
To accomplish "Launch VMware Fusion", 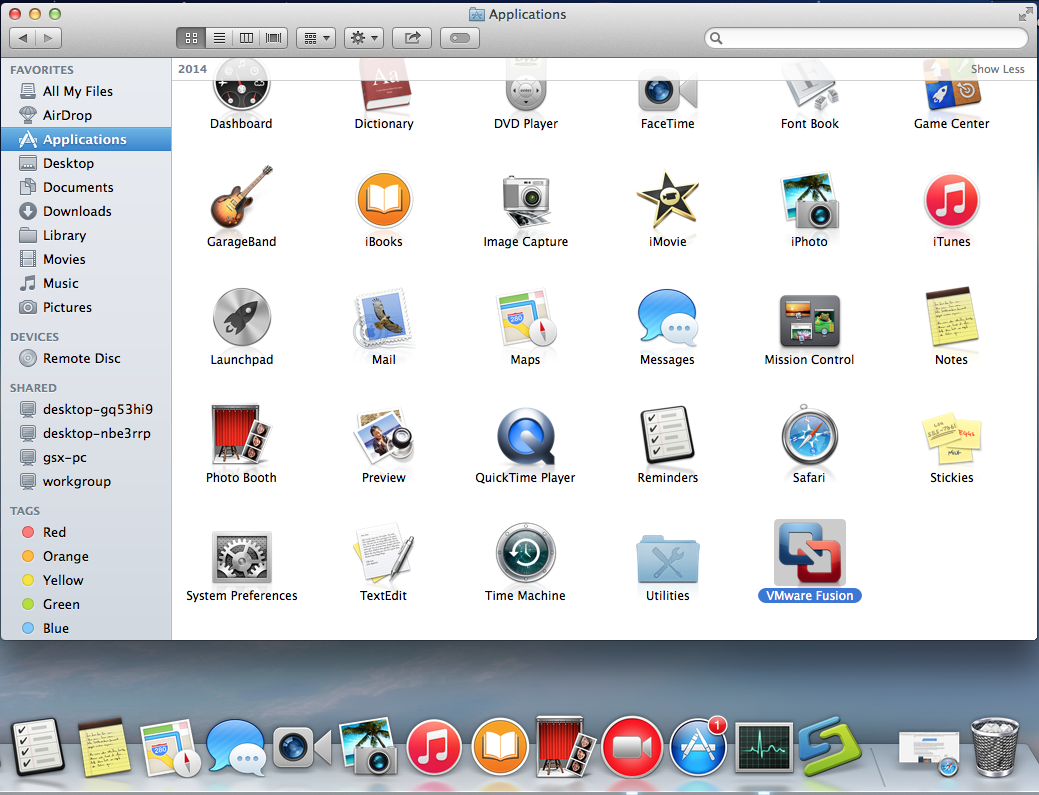I will coord(809,552).
